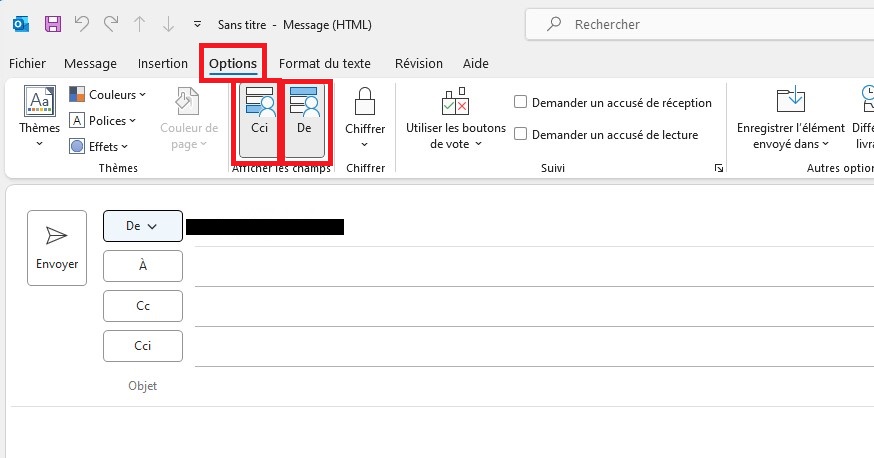Screen dimensions: 874x458
Task: Click the Outlook app icon in title bar
Action: click(x=21, y=24)
